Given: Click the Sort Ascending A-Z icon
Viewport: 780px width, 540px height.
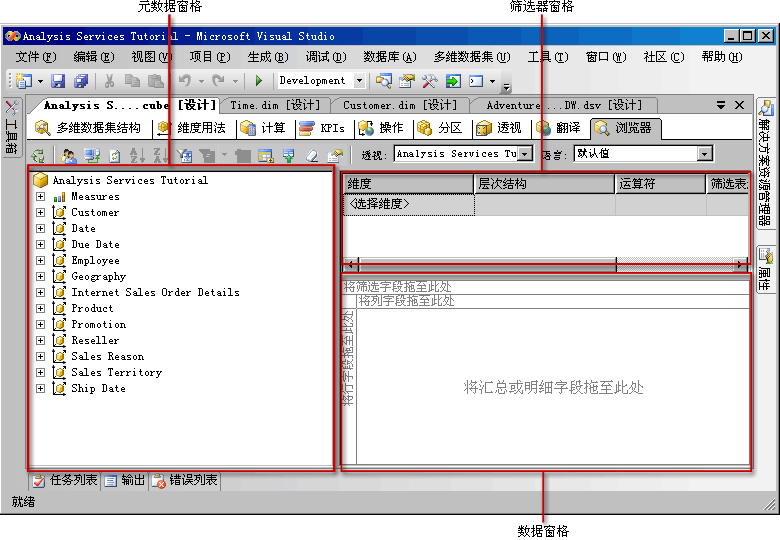Looking at the screenshot, I should 137,156.
